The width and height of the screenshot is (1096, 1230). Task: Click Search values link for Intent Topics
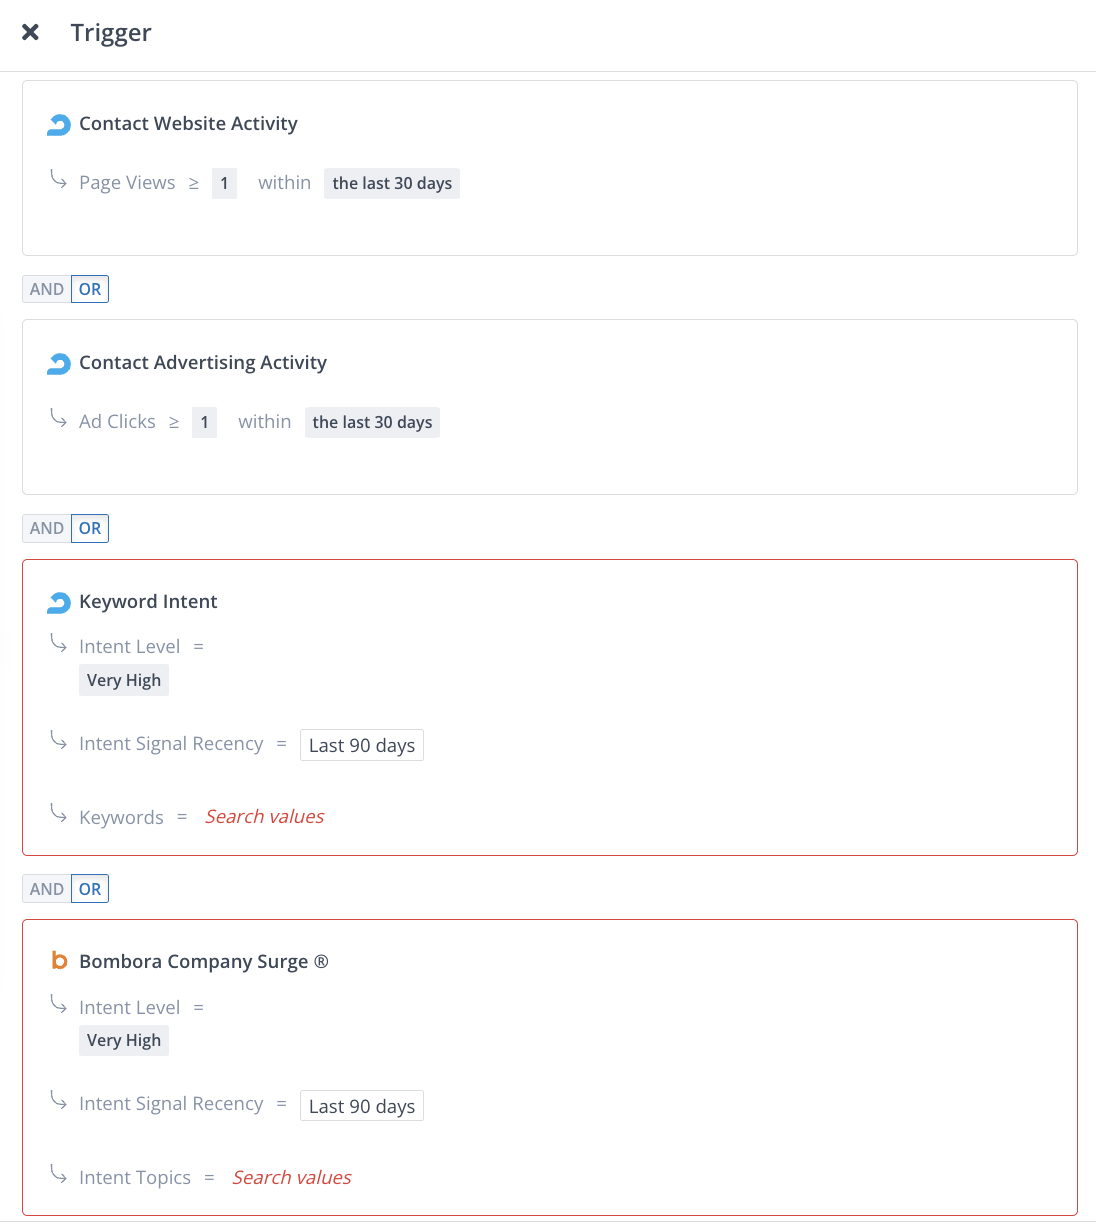point(291,1177)
